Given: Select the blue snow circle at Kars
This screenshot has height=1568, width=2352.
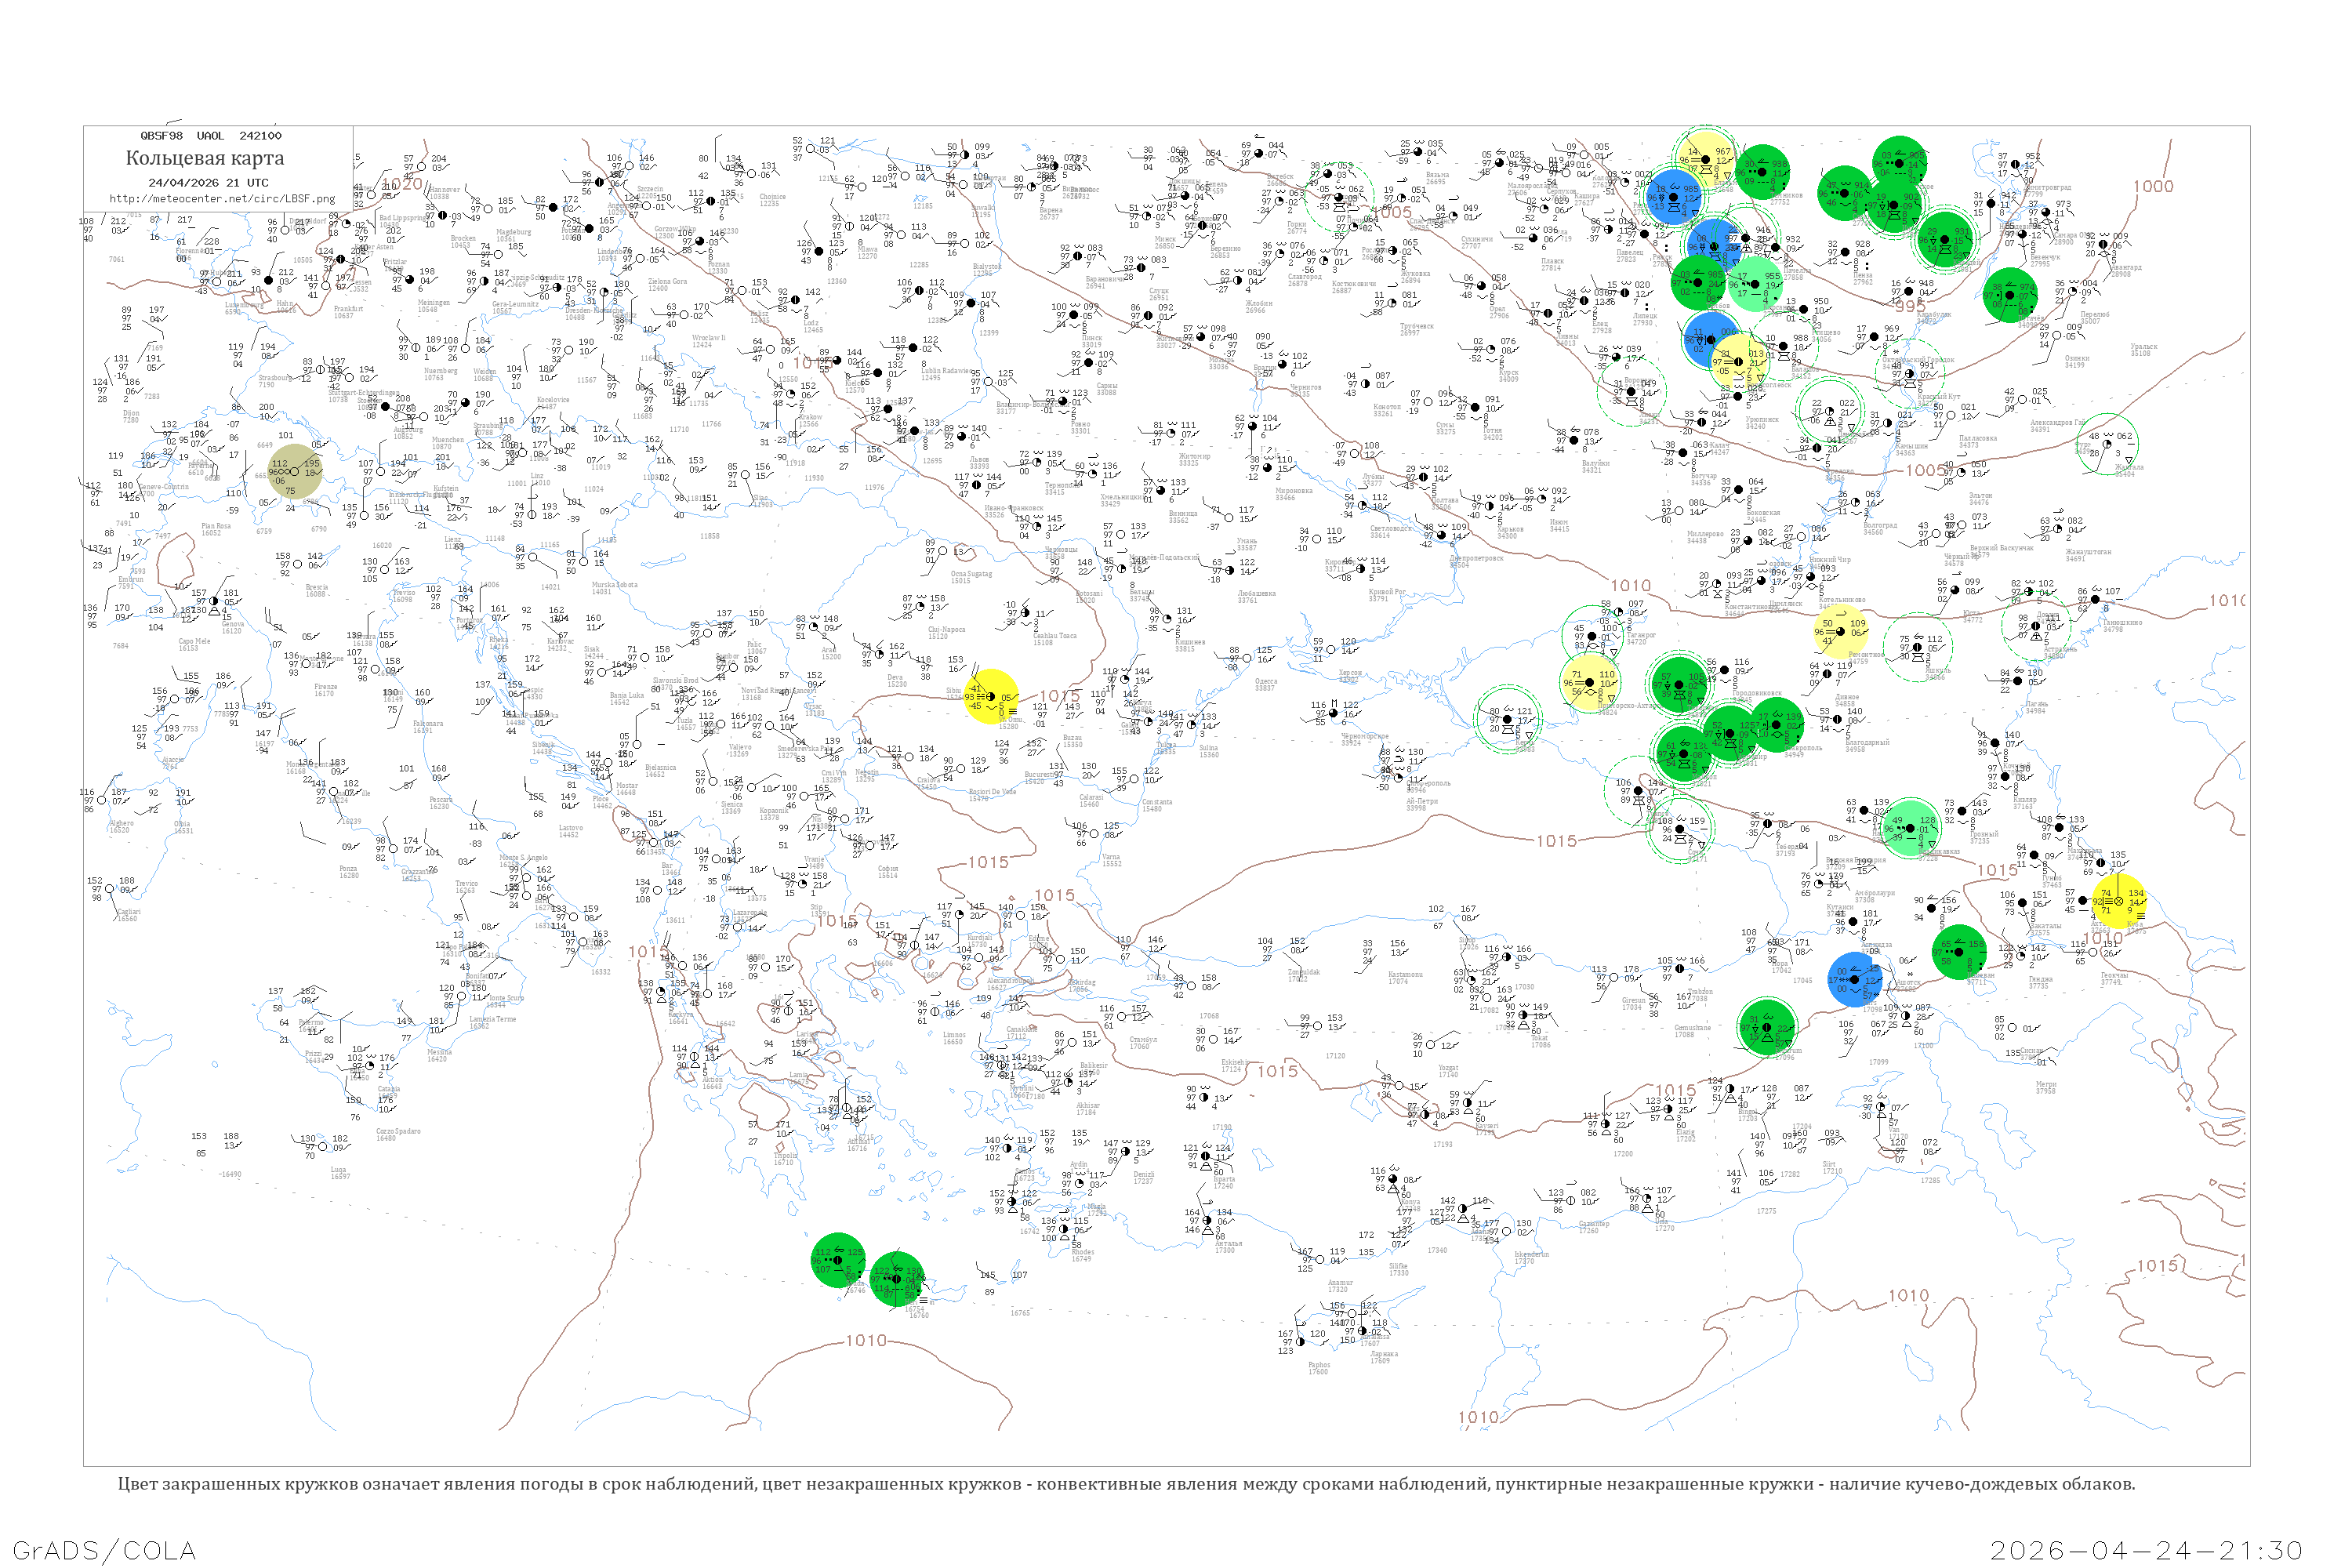Looking at the screenshot, I should [1855, 979].
